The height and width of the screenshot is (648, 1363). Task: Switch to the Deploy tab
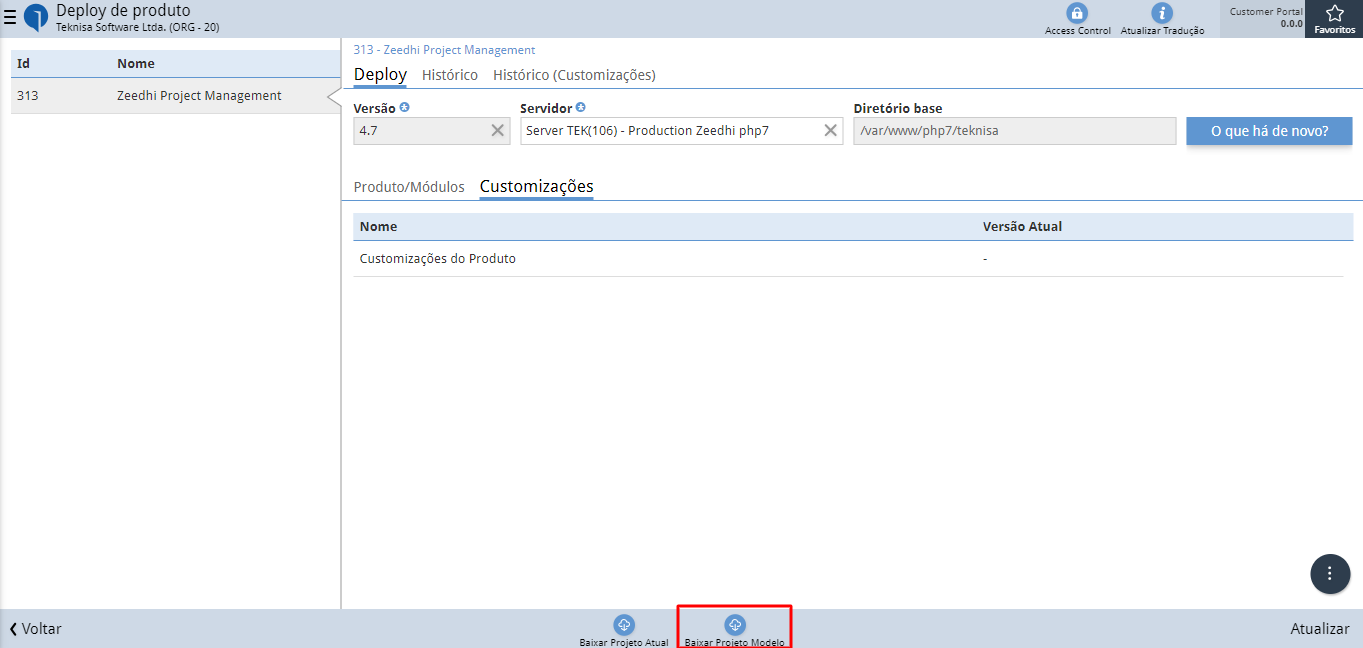tap(380, 75)
